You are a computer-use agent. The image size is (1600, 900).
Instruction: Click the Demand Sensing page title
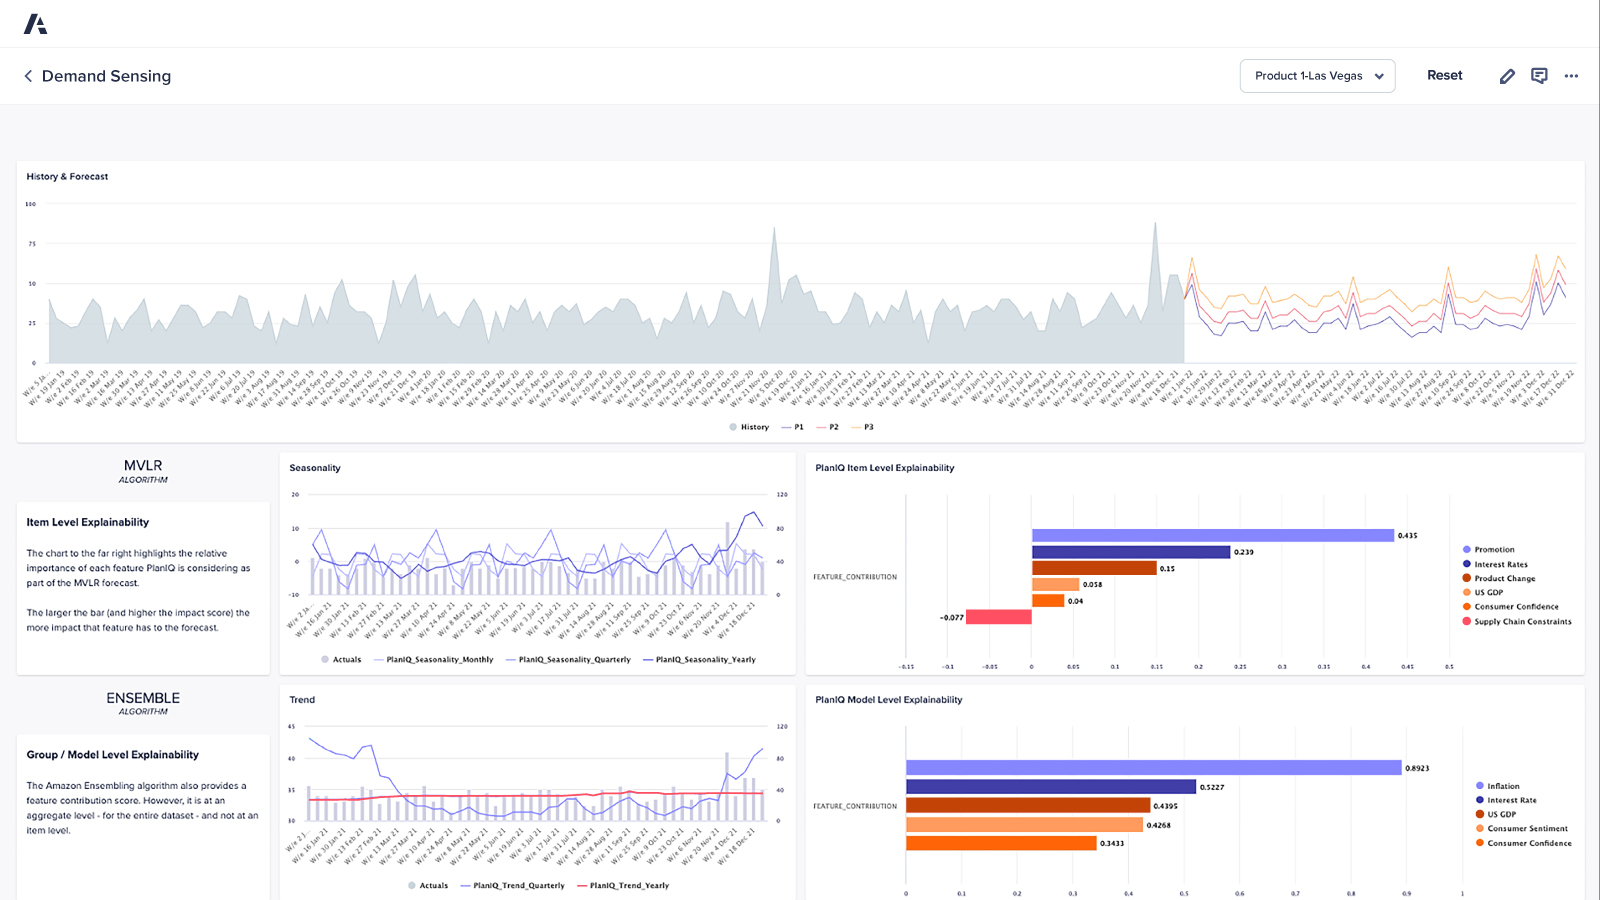tap(105, 76)
